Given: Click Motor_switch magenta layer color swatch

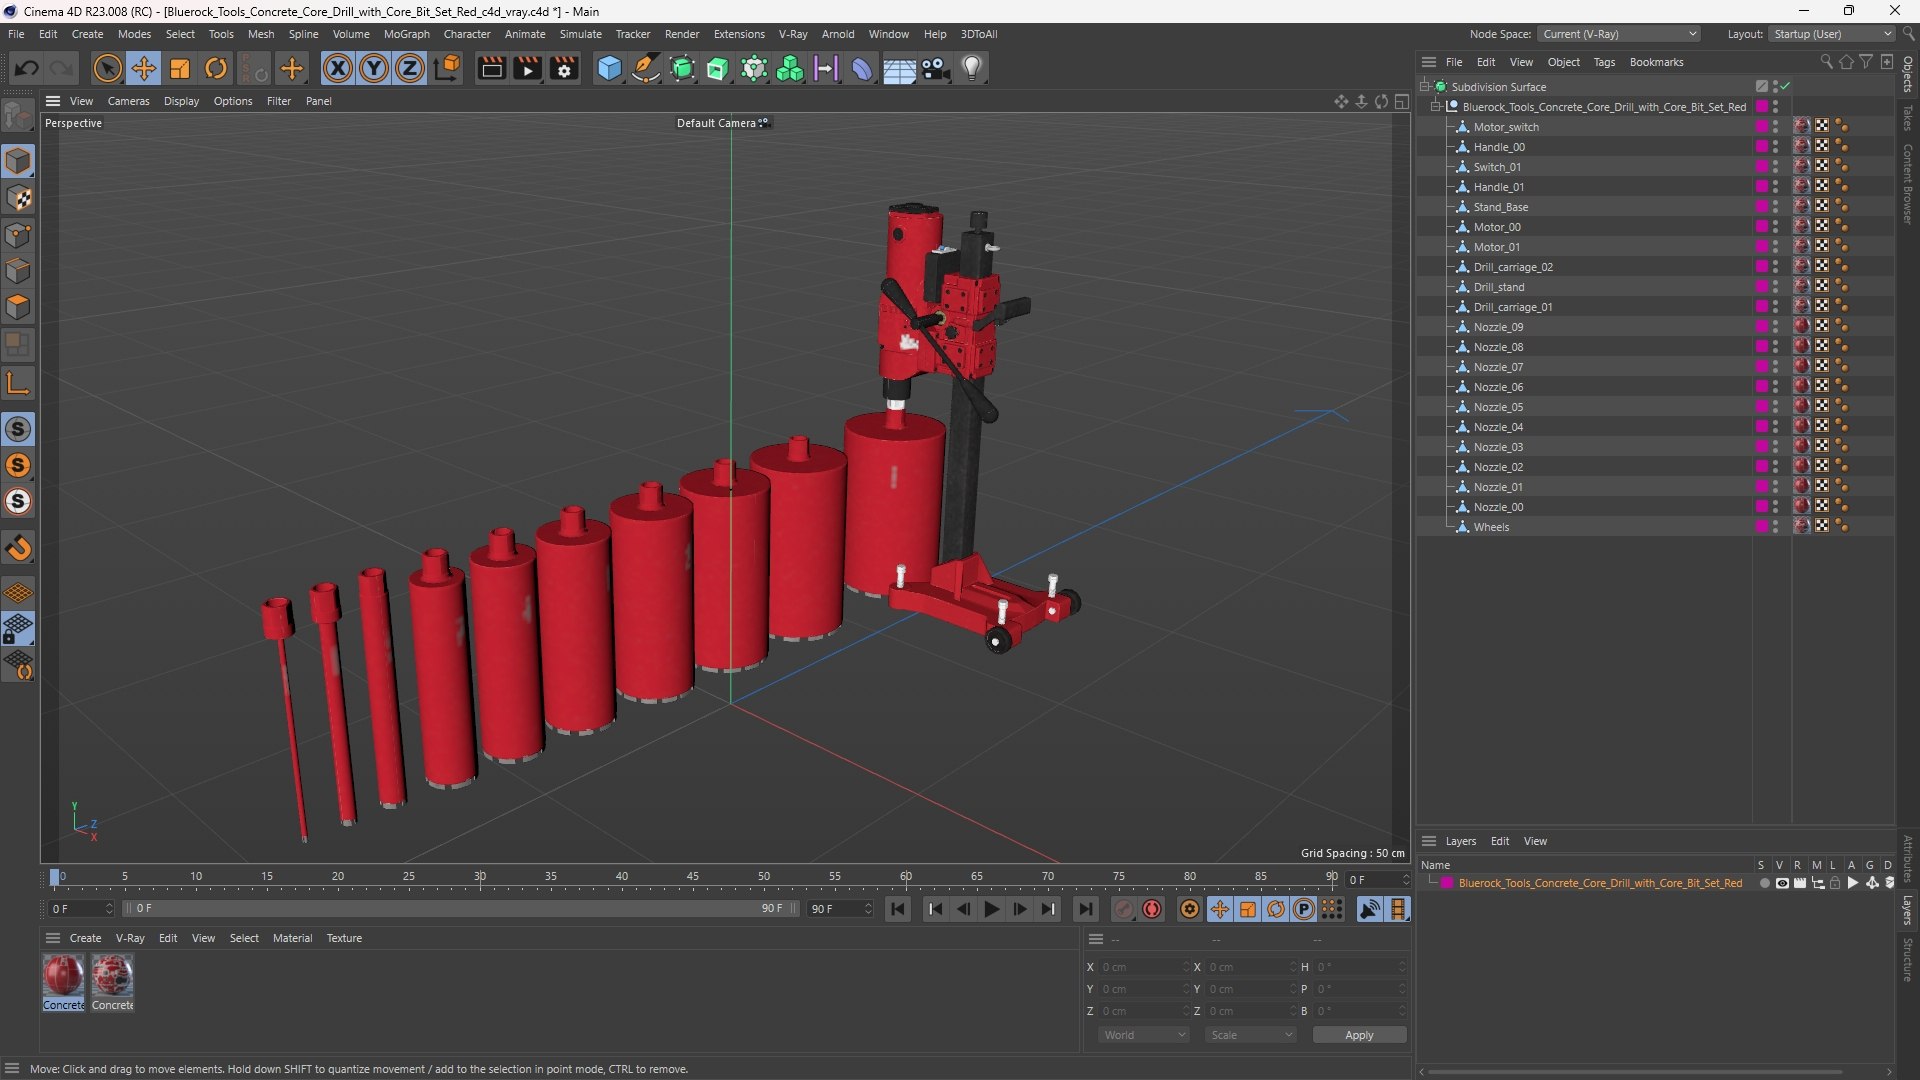Looking at the screenshot, I should pos(1761,126).
